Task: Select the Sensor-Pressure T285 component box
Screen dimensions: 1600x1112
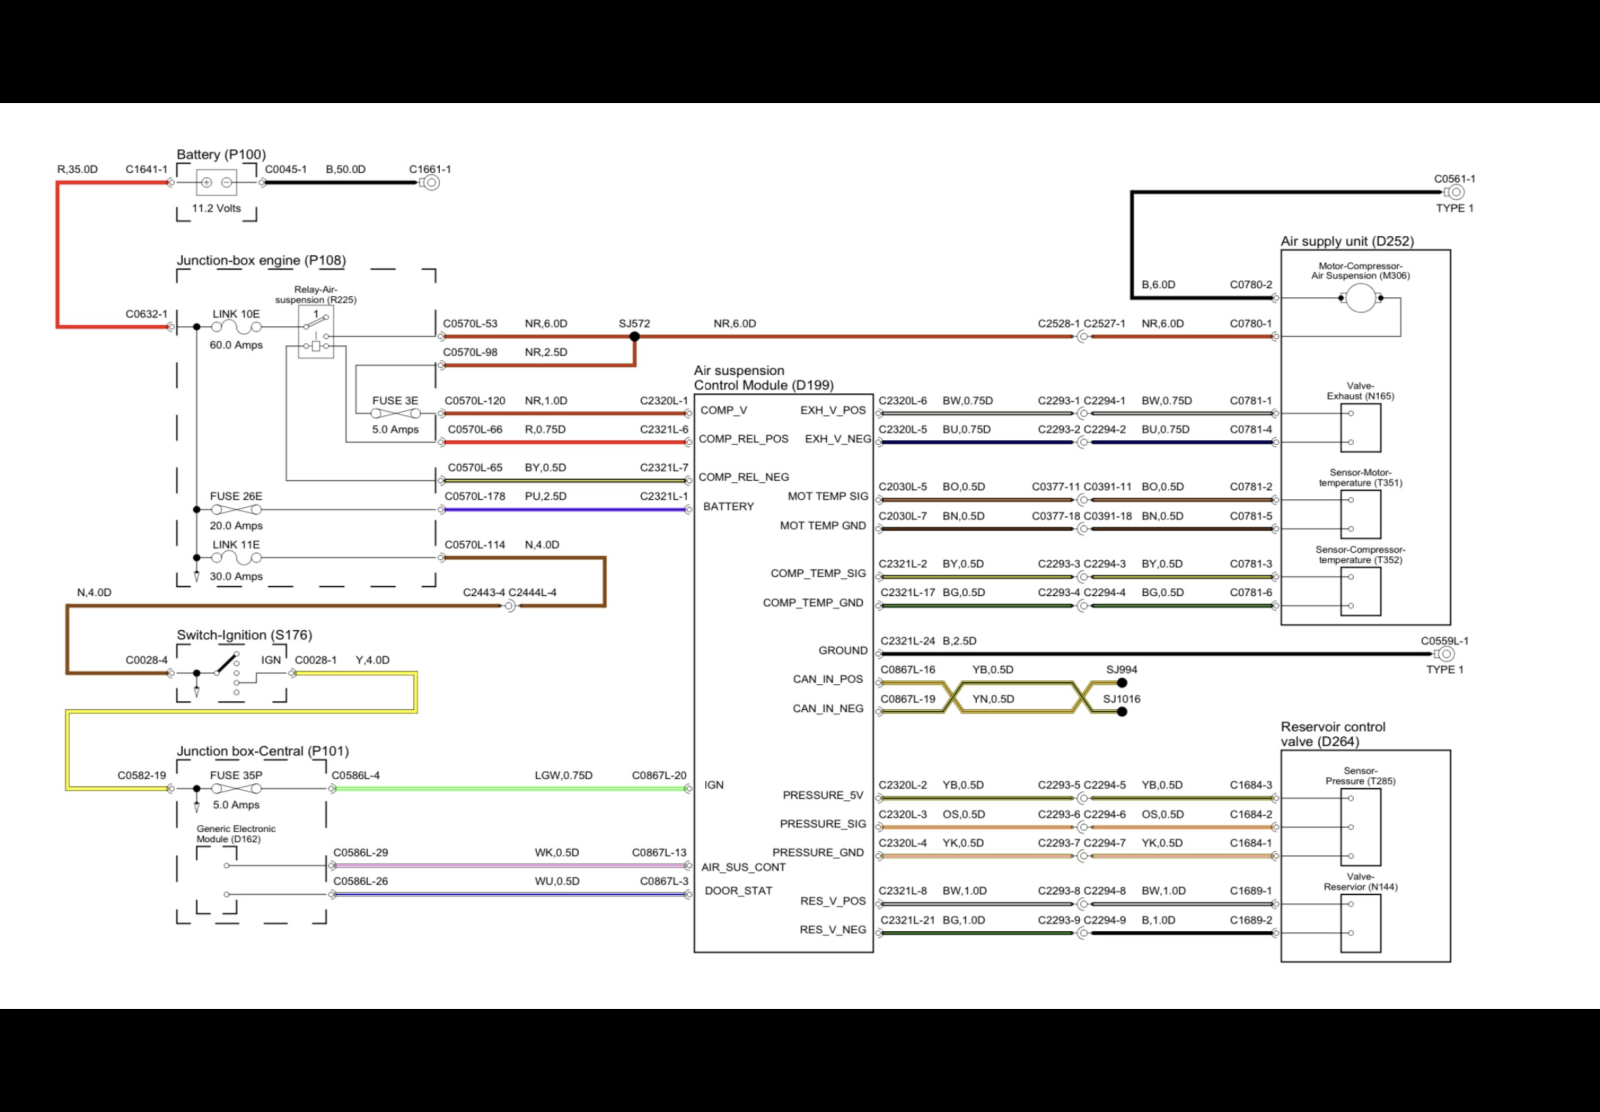Action: point(1360,827)
